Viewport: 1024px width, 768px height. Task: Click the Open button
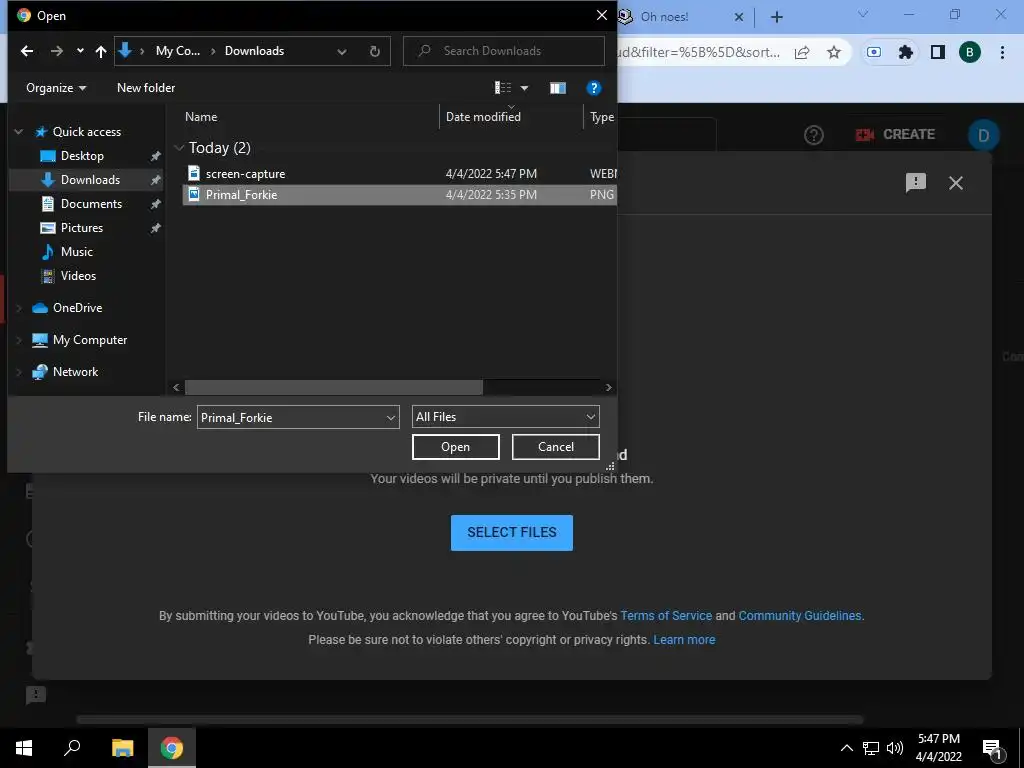pos(455,447)
